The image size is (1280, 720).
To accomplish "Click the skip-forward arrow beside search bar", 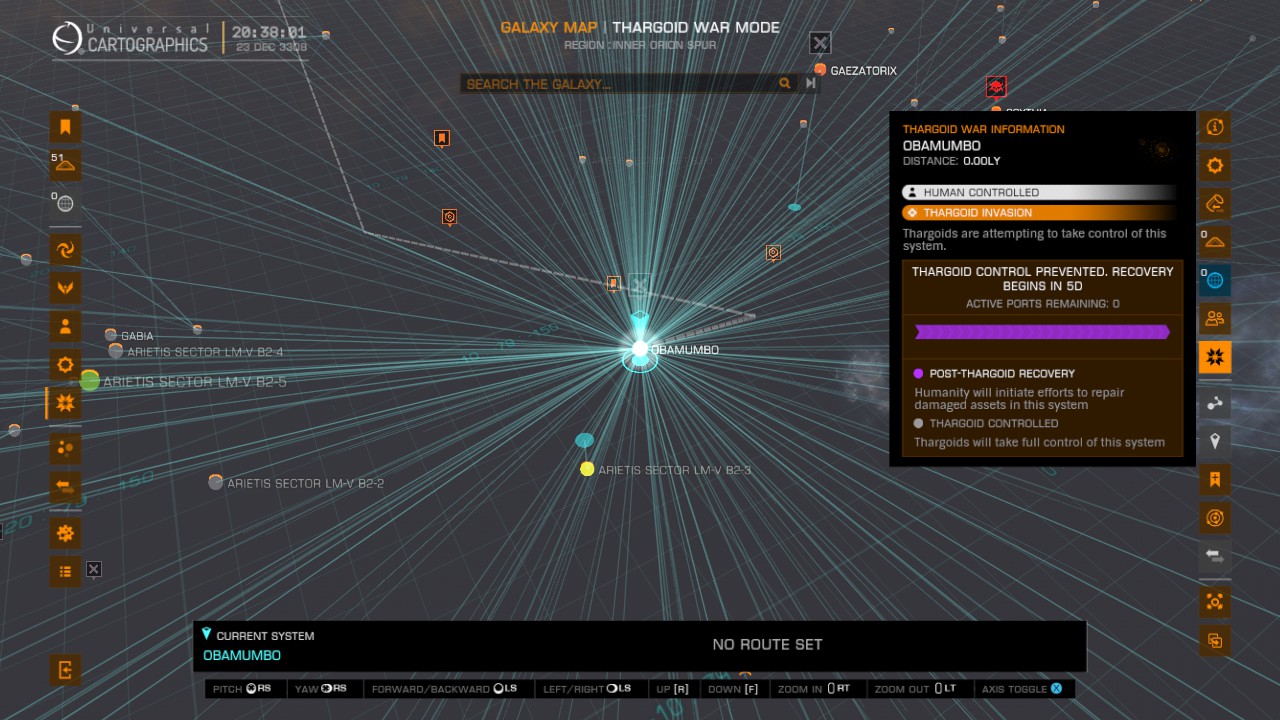I will click(x=811, y=84).
